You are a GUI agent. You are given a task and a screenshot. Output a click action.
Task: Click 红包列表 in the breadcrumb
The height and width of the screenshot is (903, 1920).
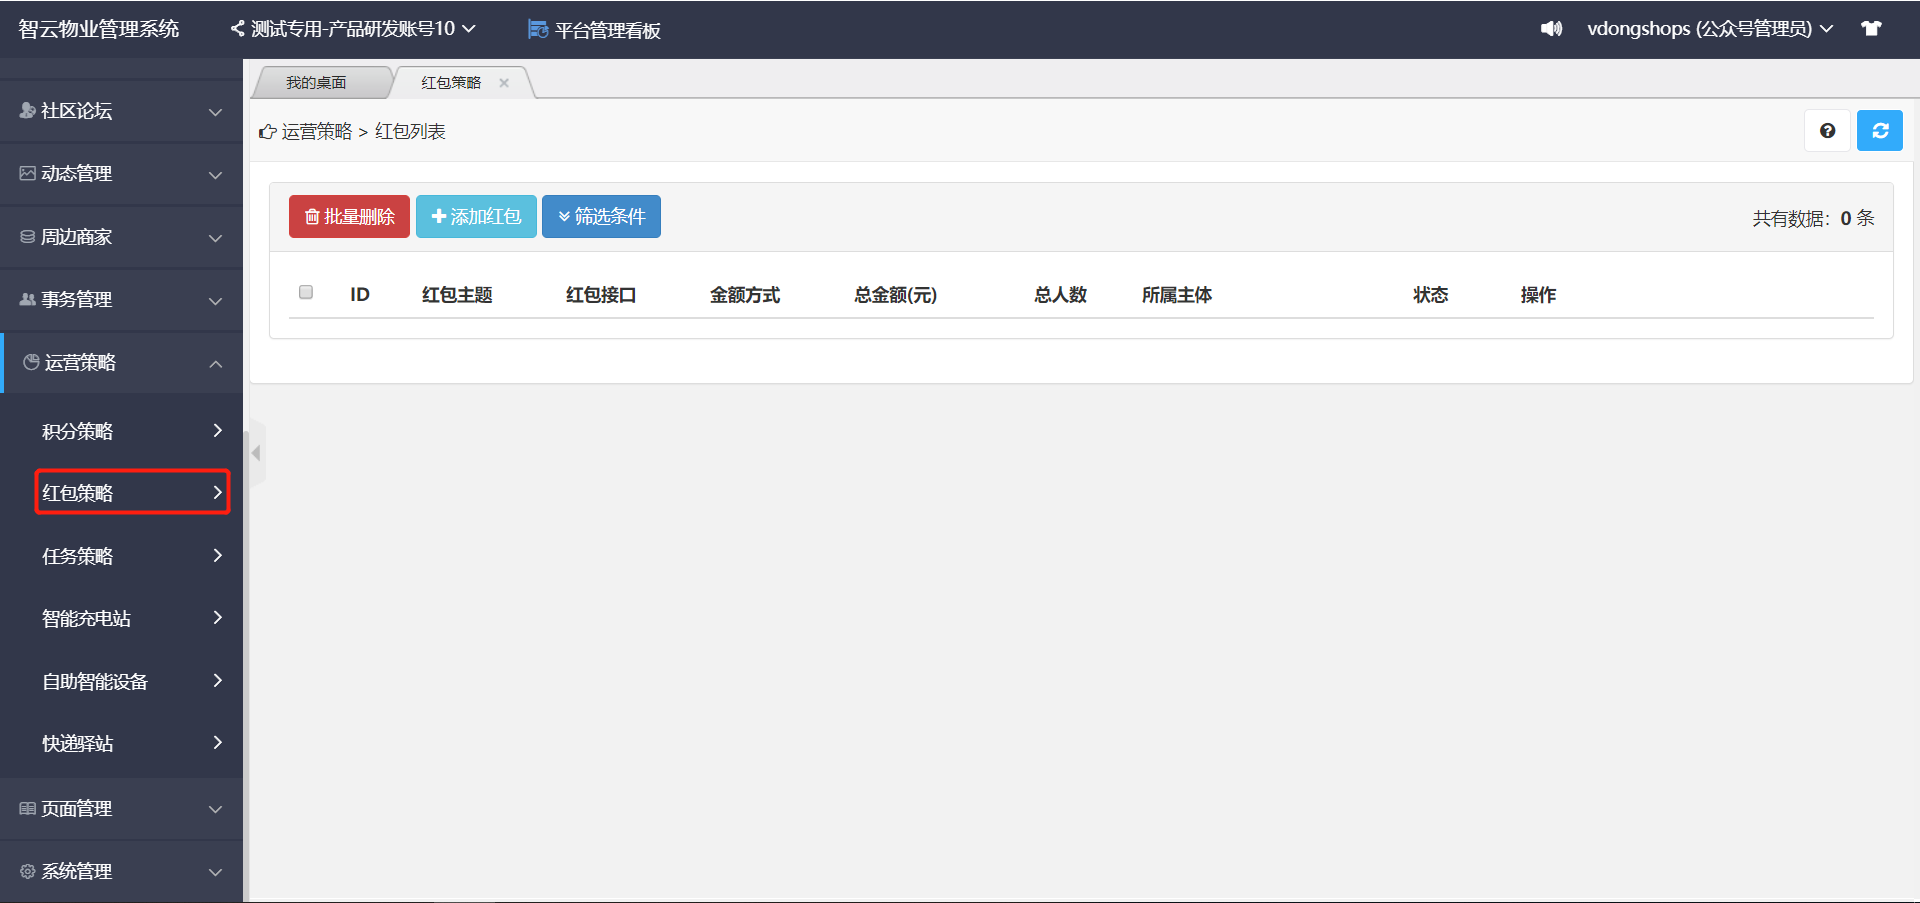[x=410, y=132]
